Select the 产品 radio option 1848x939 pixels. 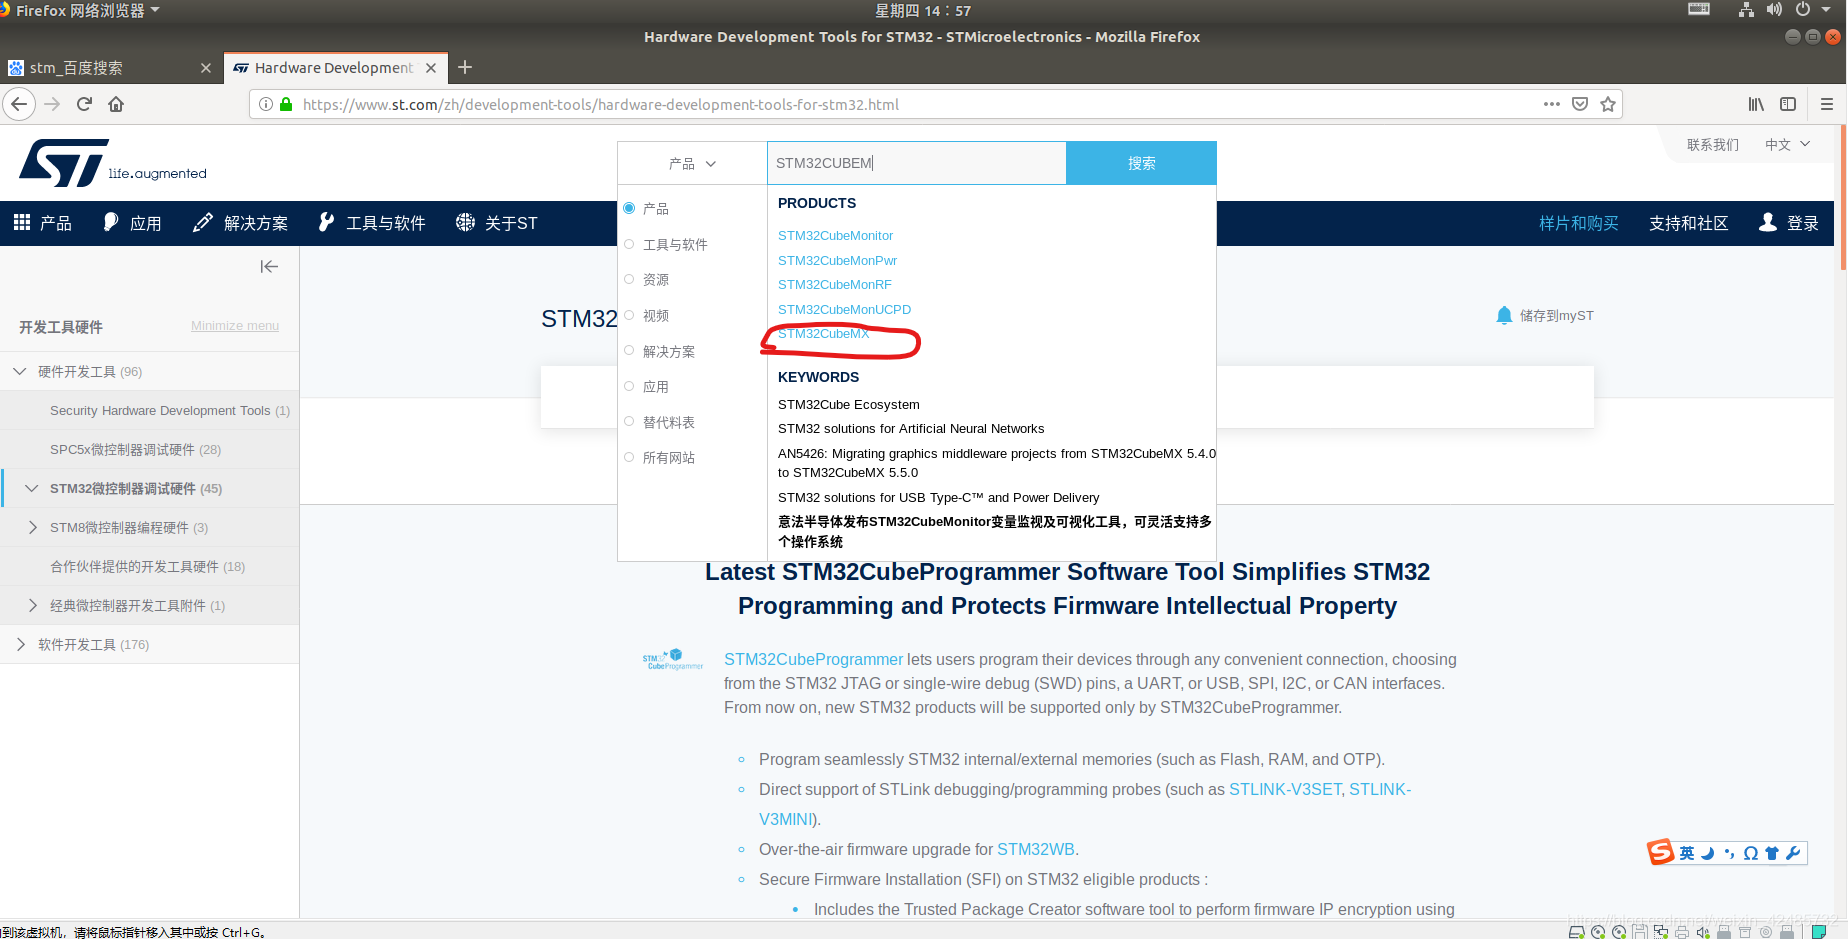tap(629, 208)
